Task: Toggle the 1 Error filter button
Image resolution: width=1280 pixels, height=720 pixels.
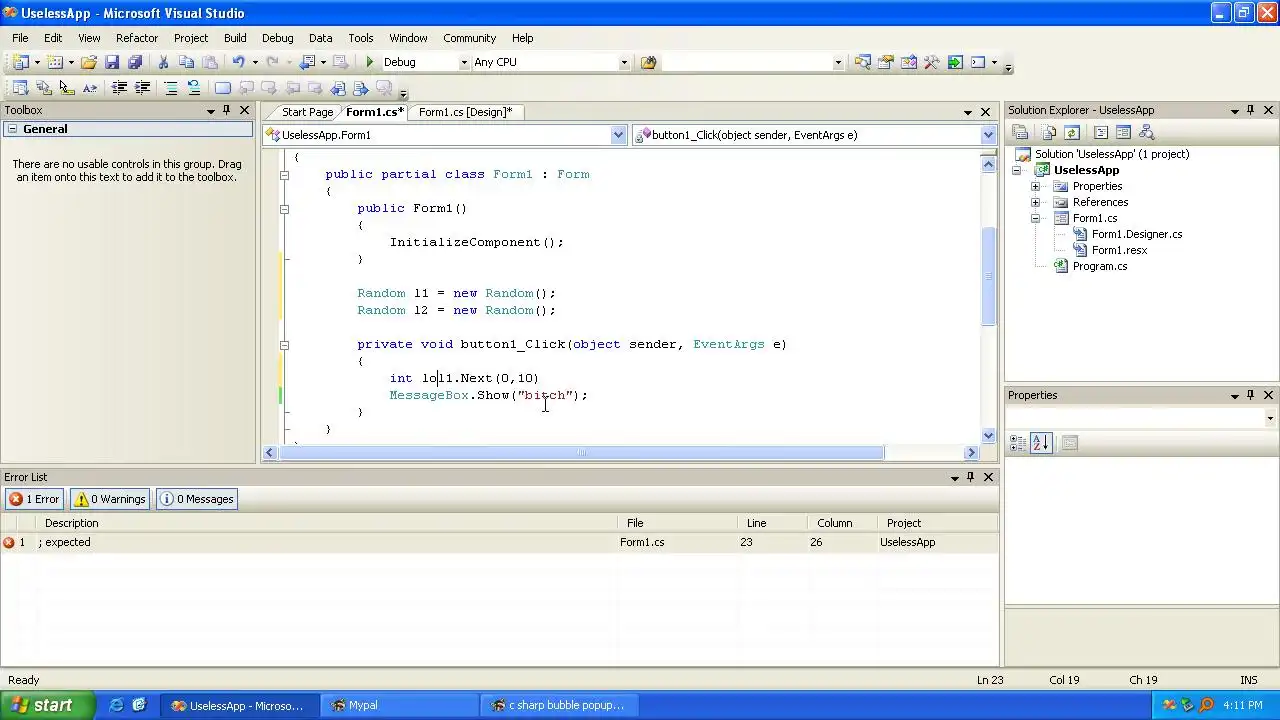Action: pyautogui.click(x=35, y=499)
